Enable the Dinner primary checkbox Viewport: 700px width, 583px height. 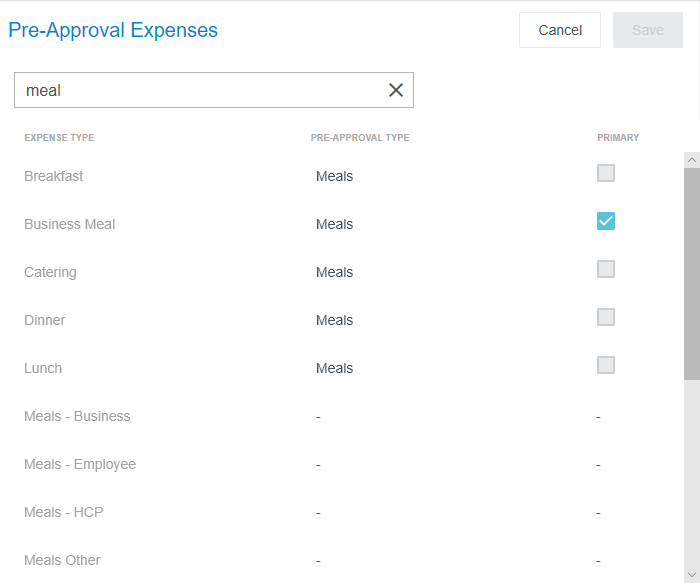click(x=605, y=317)
